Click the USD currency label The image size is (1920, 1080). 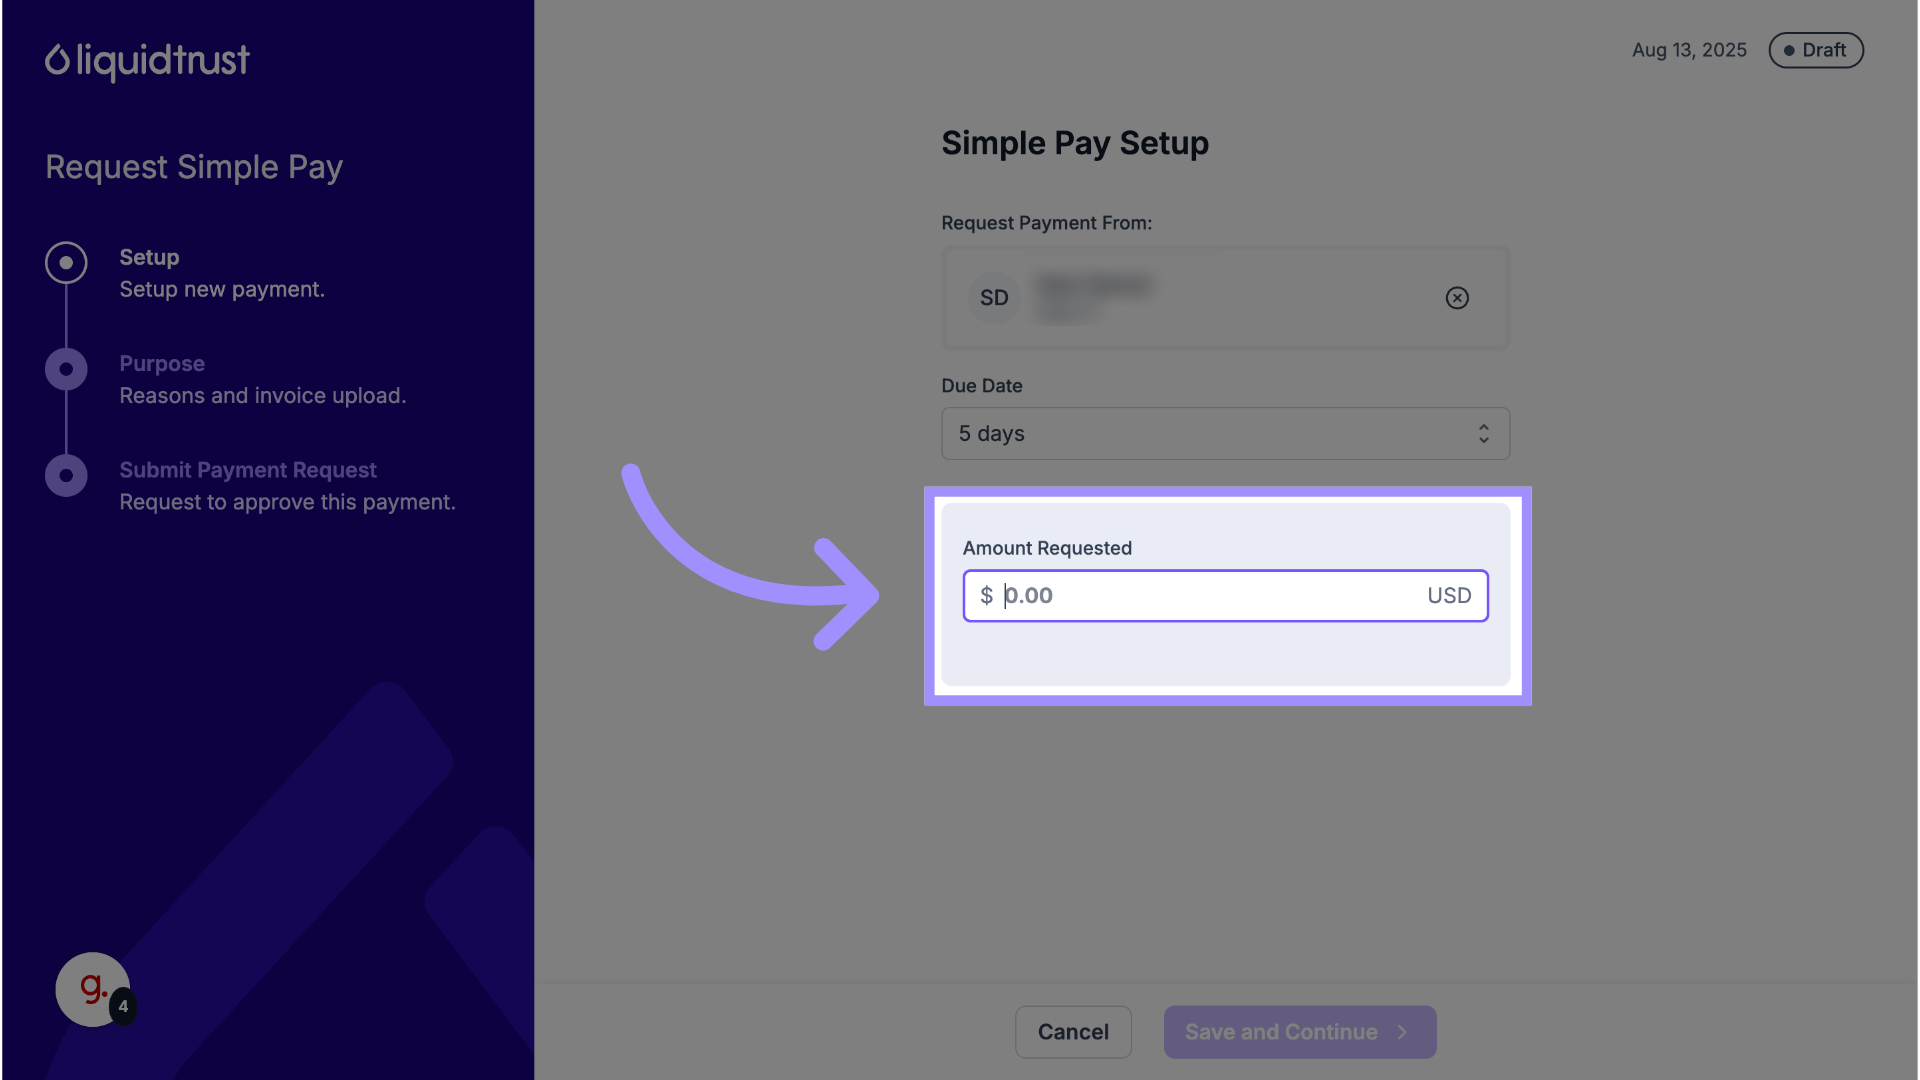pyautogui.click(x=1449, y=596)
